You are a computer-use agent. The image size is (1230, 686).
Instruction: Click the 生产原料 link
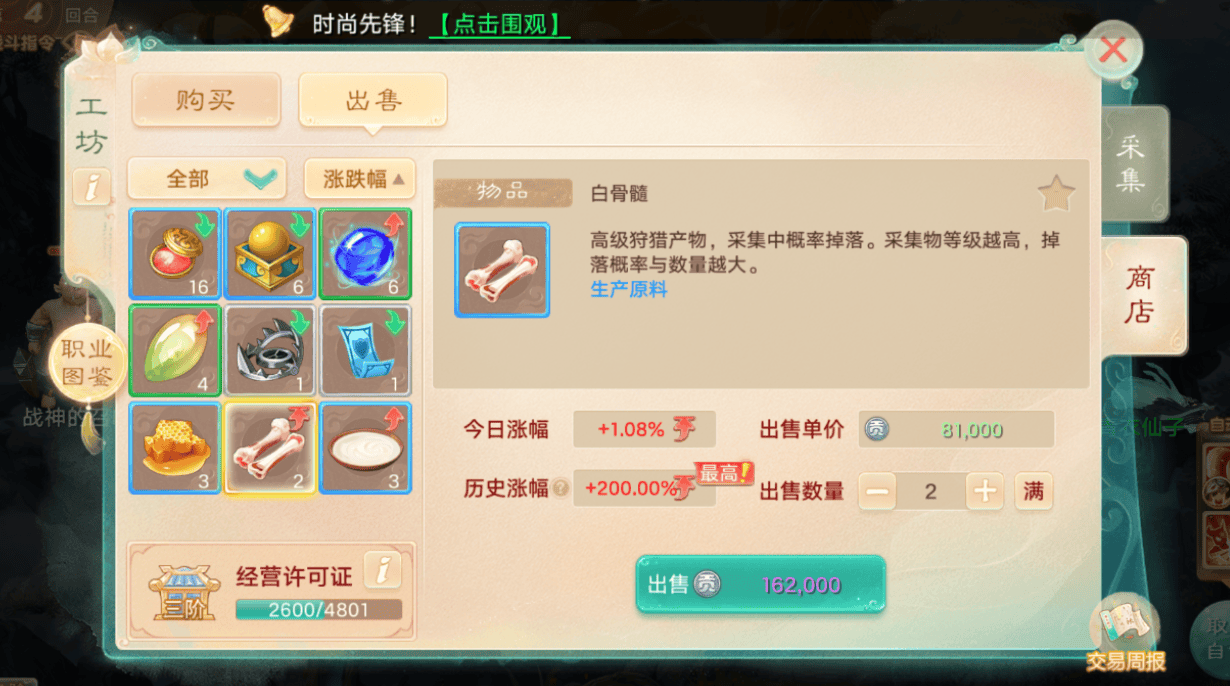[x=629, y=290]
